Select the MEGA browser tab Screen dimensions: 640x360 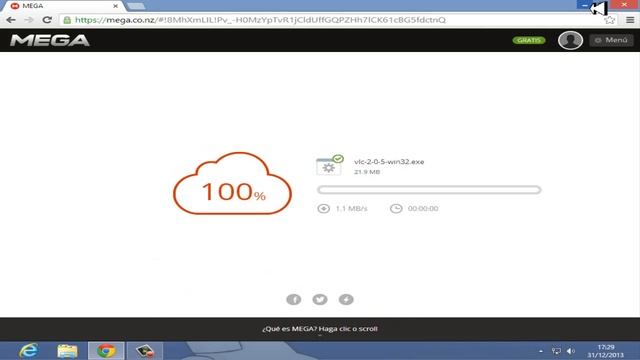pos(63,6)
